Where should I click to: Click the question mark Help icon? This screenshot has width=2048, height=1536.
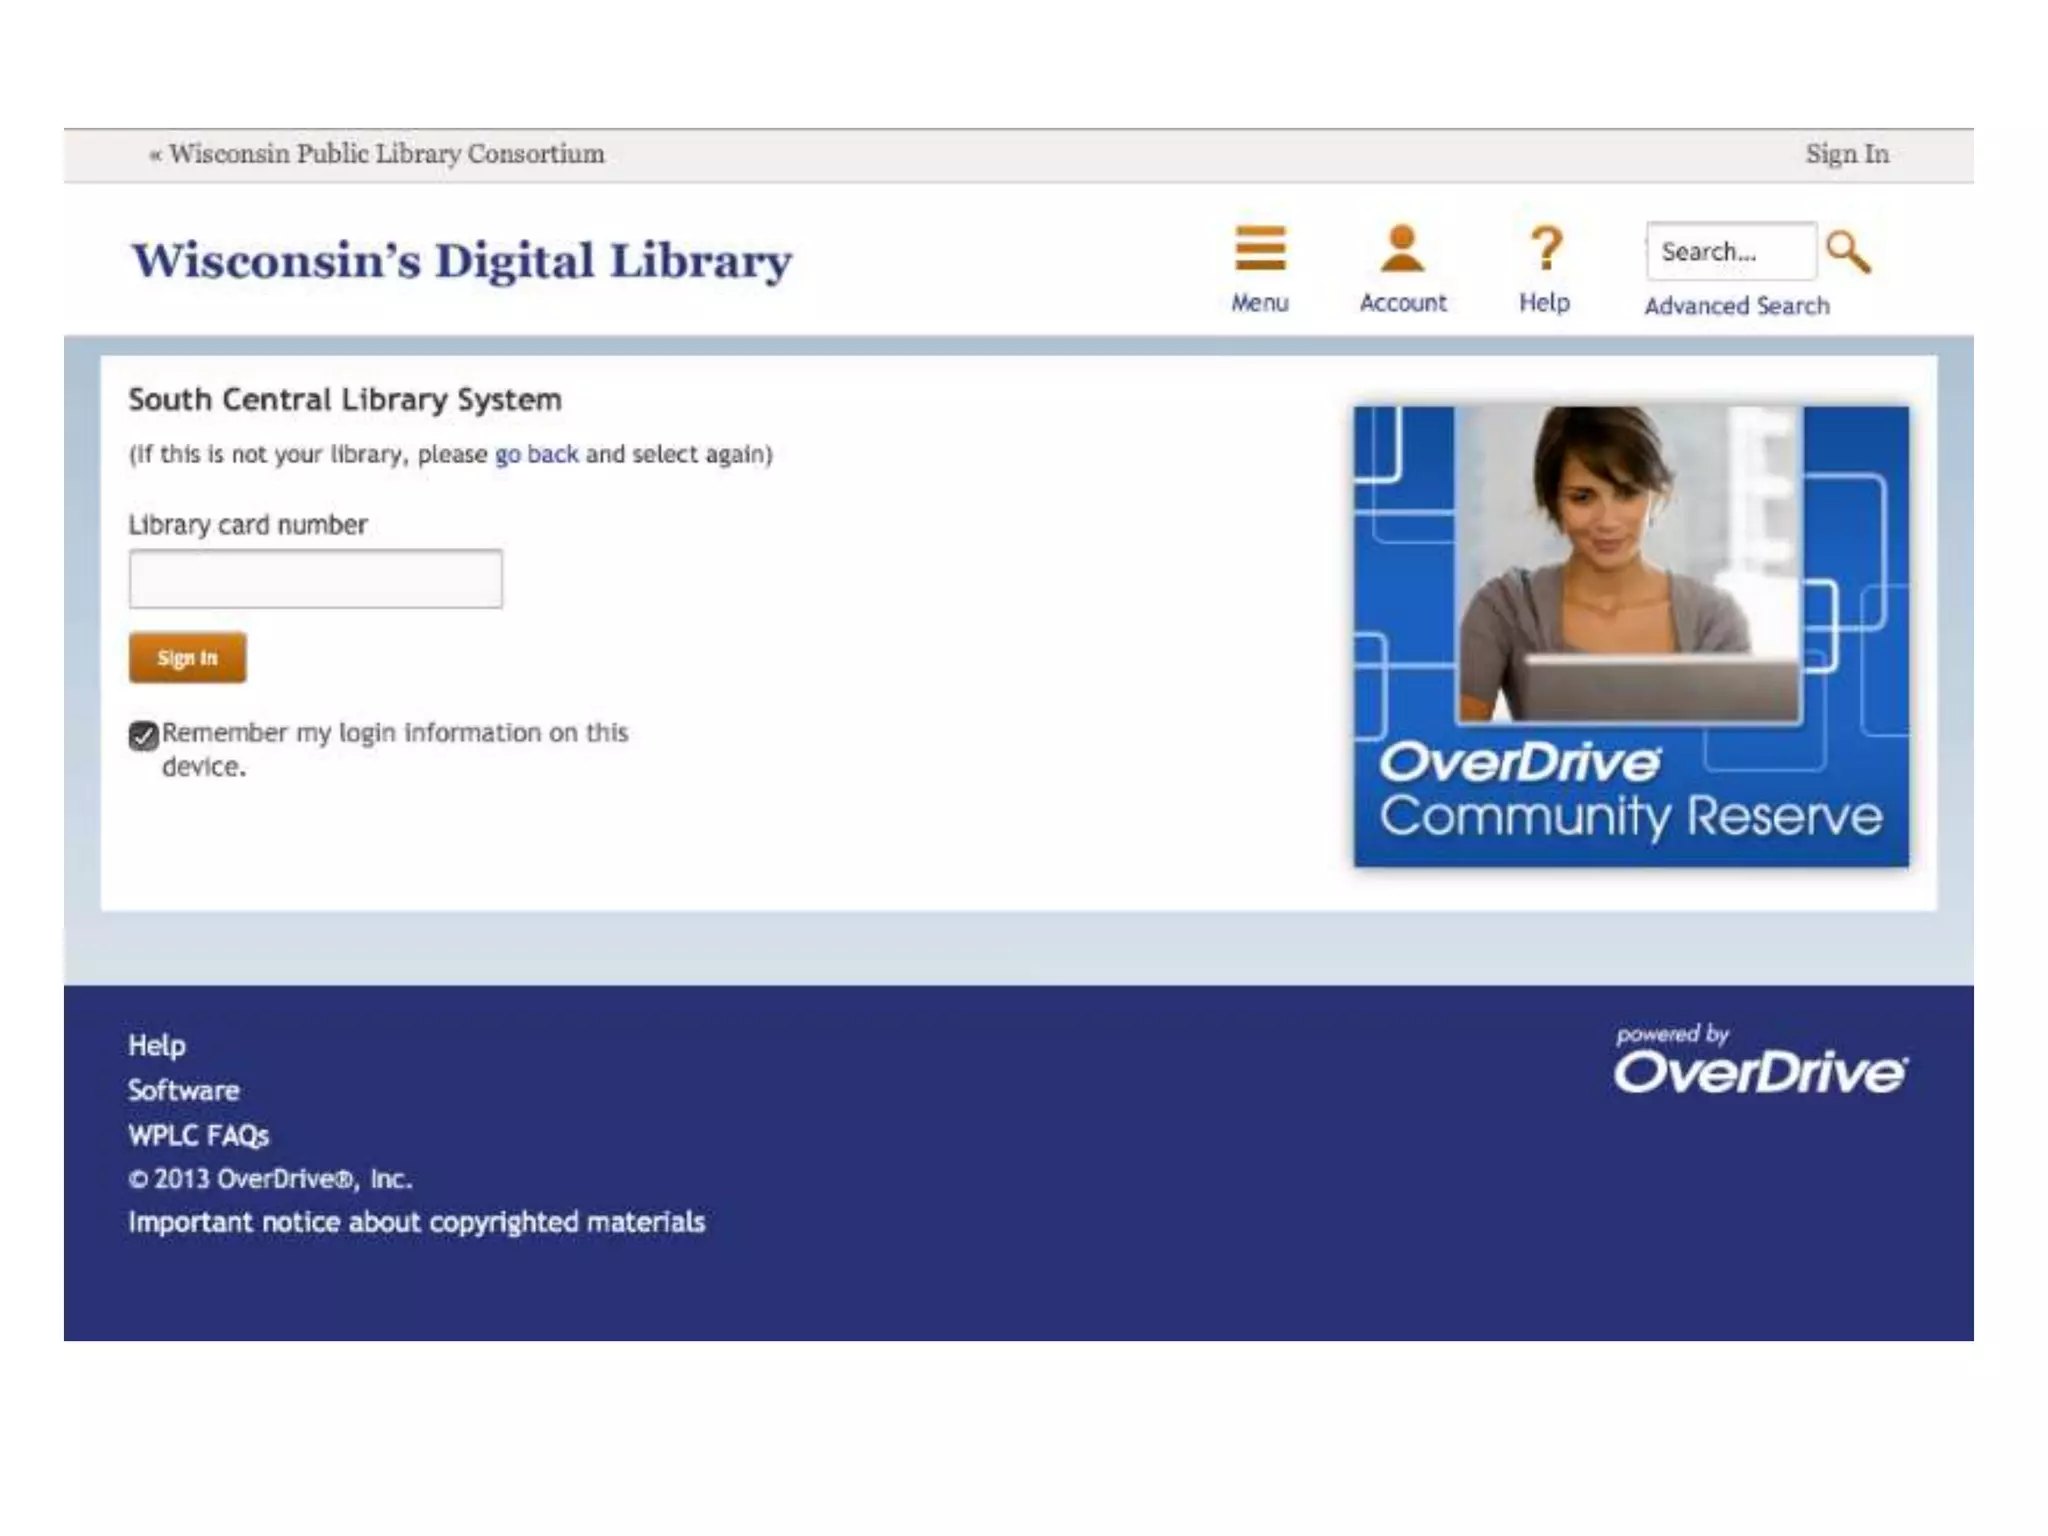1545,248
